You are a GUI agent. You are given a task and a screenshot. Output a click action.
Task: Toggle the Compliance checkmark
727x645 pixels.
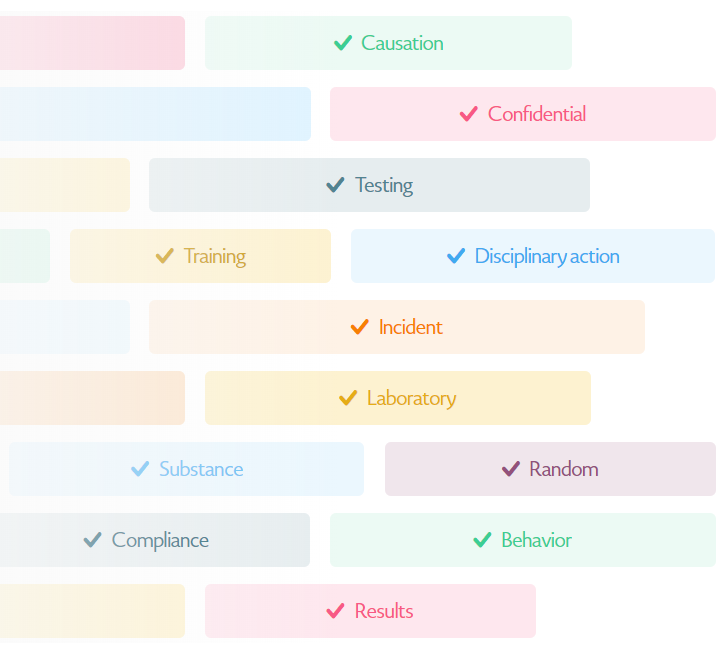[93, 540]
